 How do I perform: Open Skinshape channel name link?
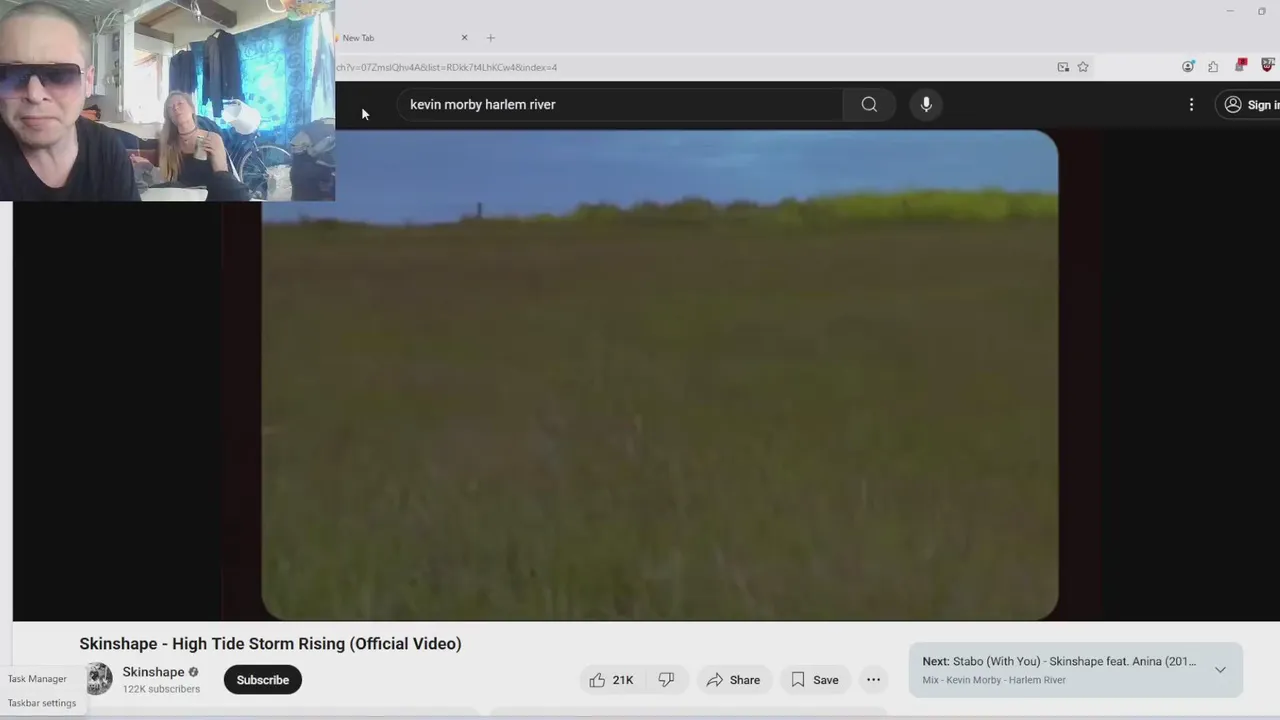153,672
